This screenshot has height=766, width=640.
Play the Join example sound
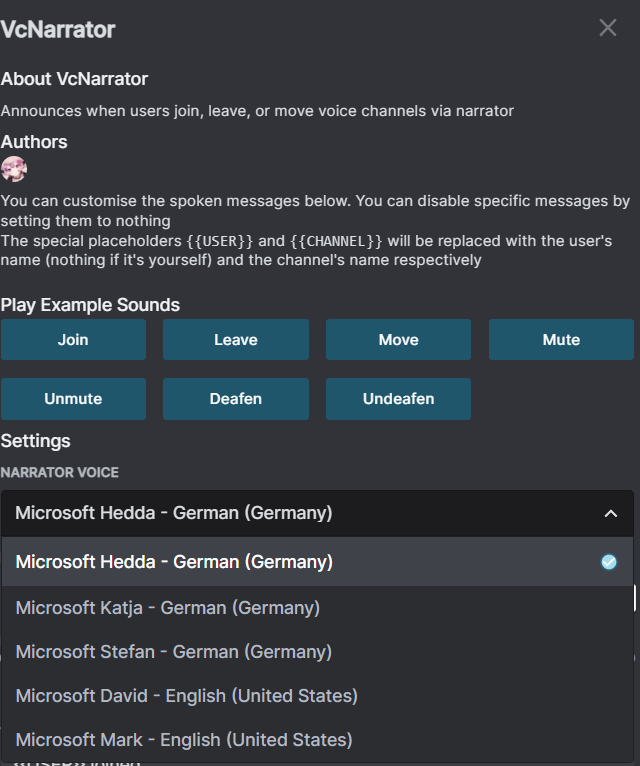click(73, 340)
